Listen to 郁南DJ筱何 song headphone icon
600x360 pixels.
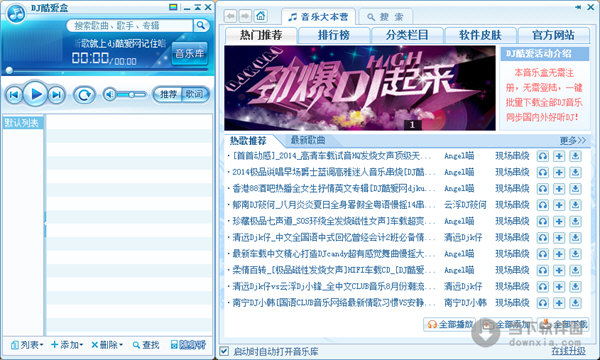point(543,205)
